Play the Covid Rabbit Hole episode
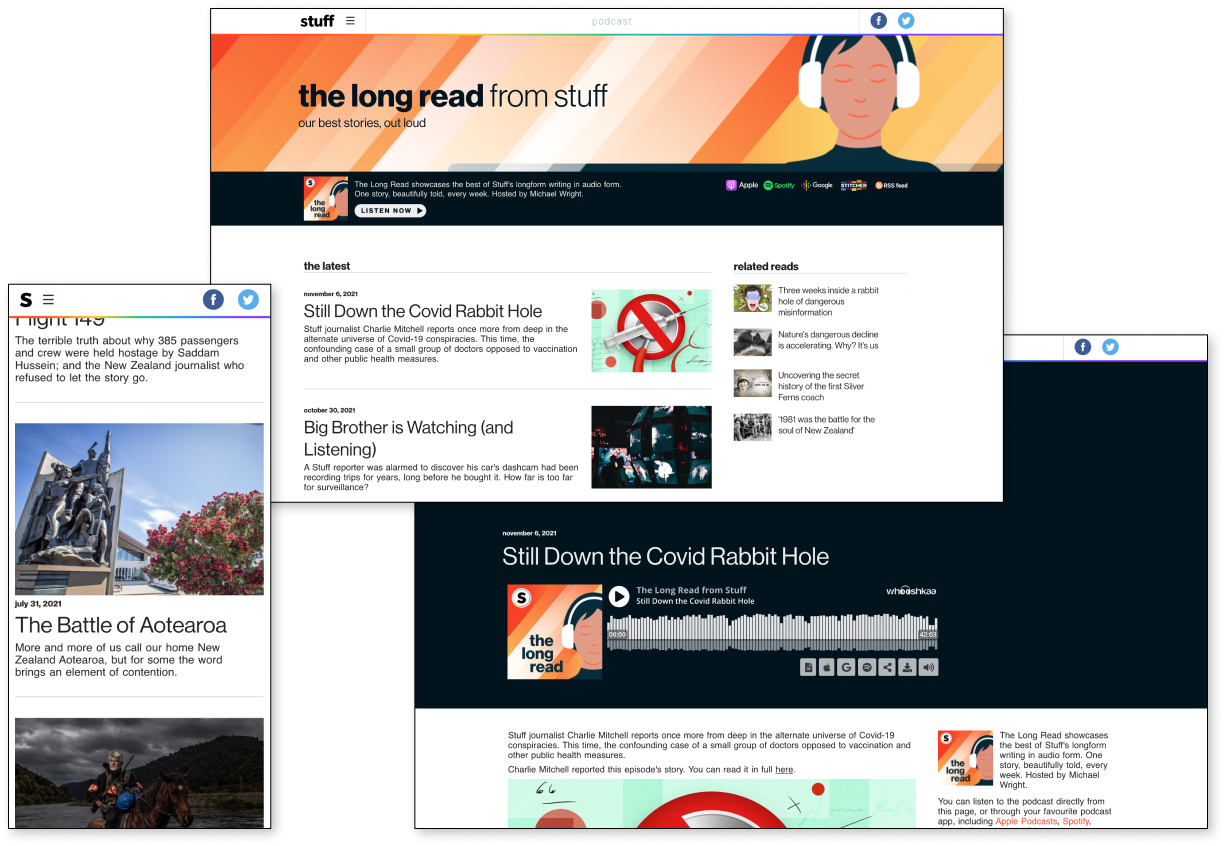 pos(619,596)
